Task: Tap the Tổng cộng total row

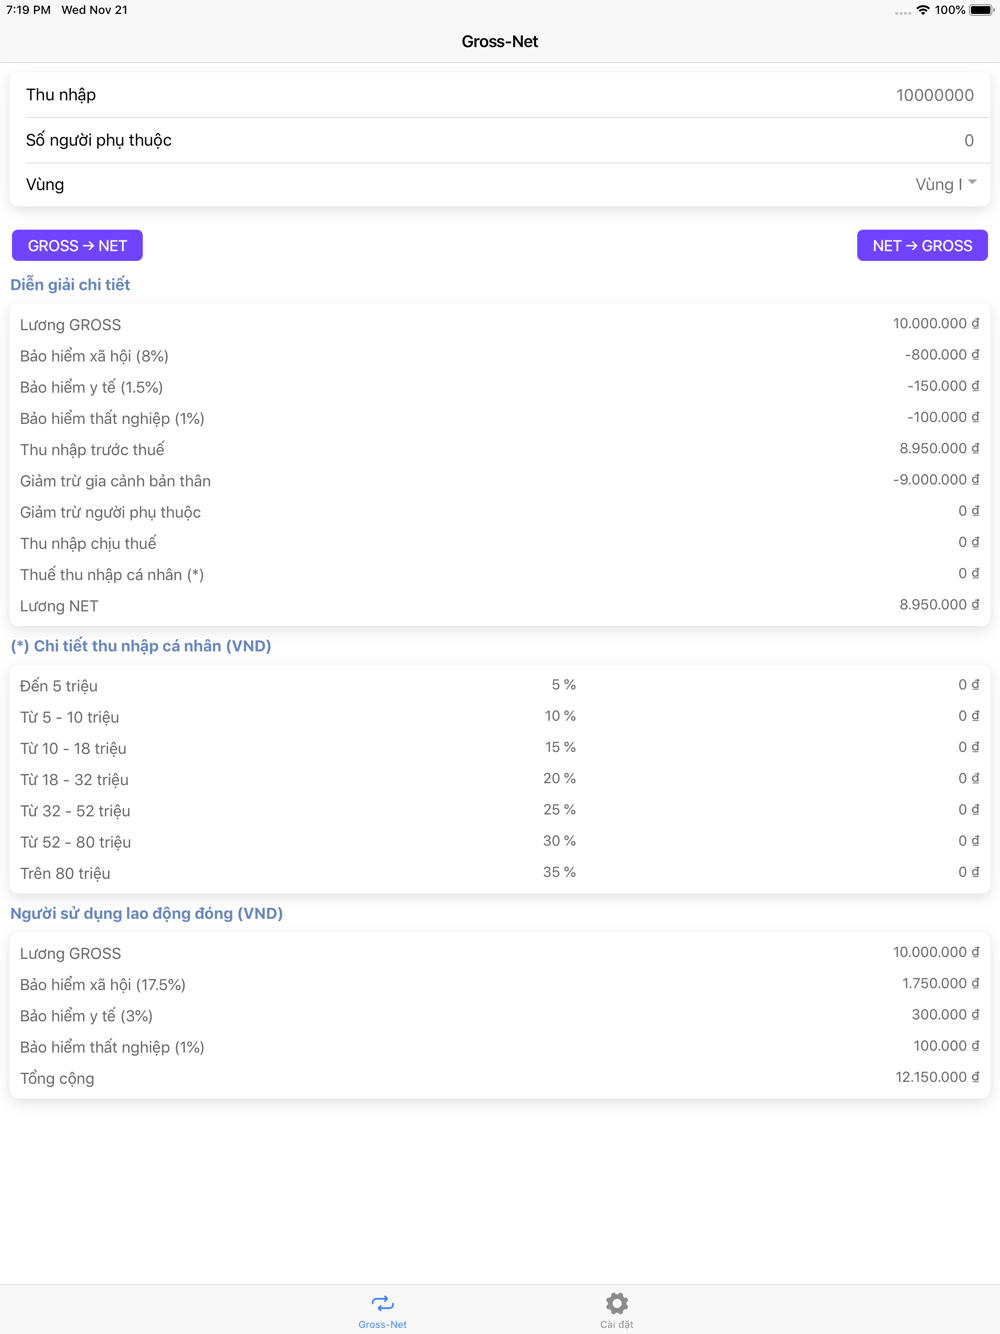Action: 499,1078
